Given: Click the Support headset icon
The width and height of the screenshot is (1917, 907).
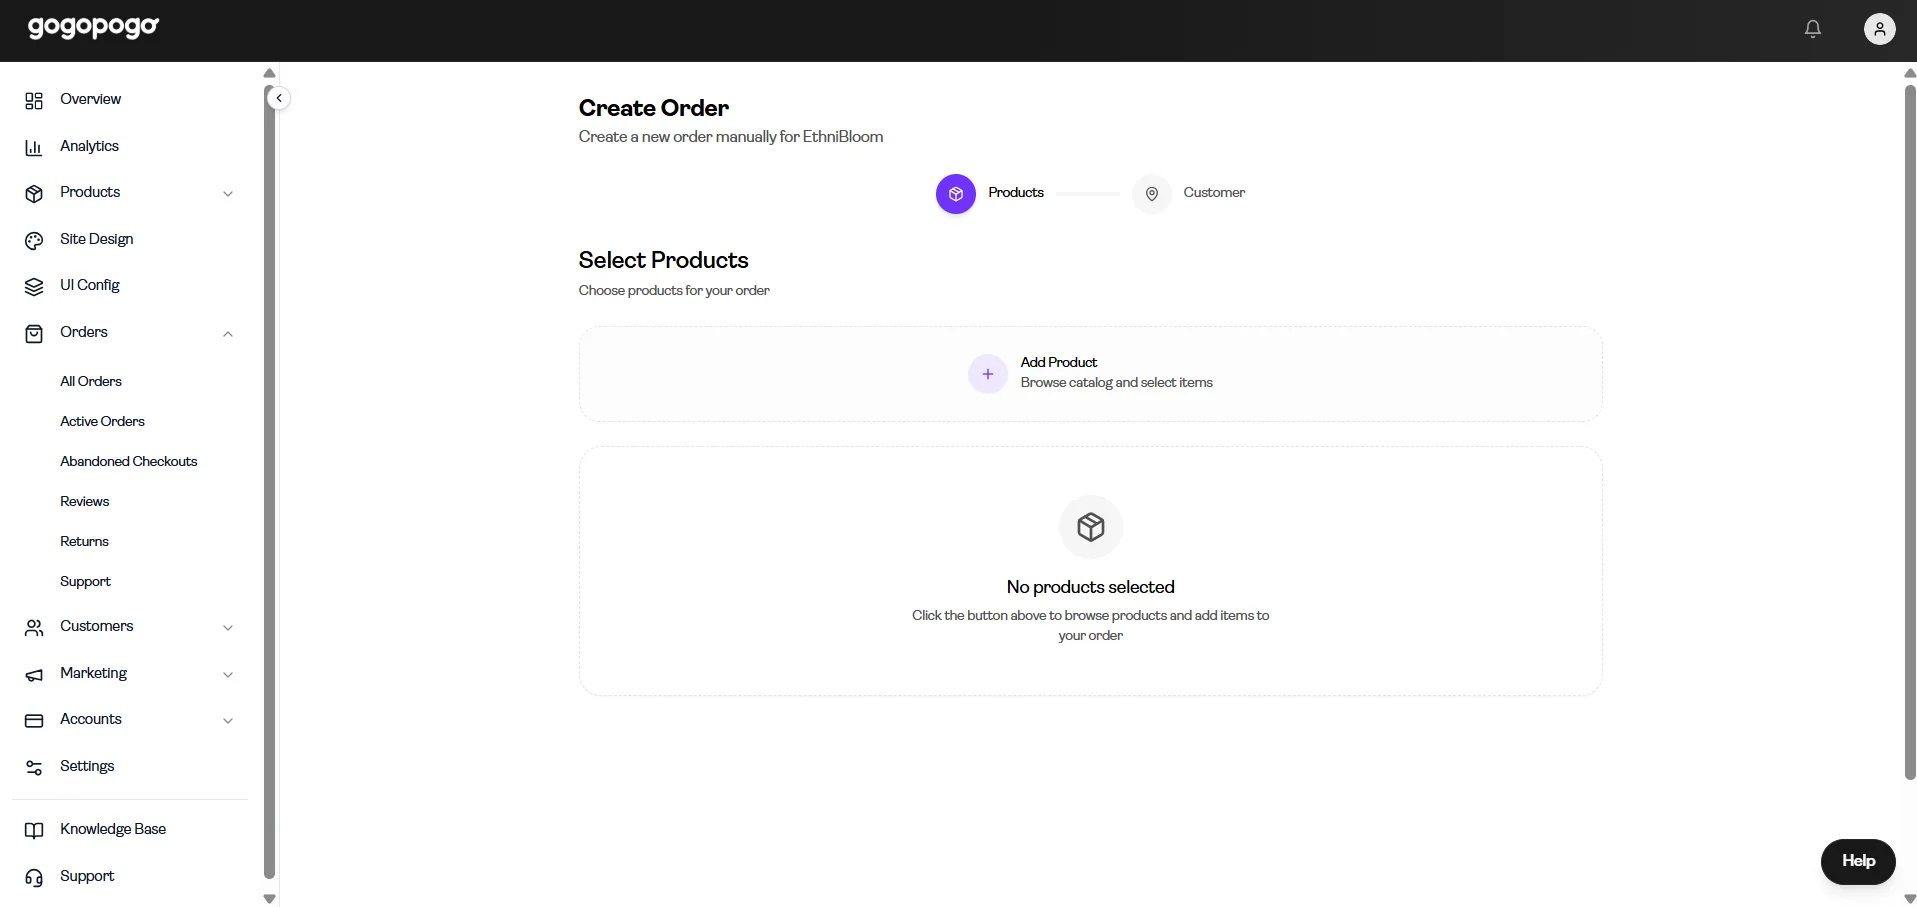Looking at the screenshot, I should pos(34,877).
